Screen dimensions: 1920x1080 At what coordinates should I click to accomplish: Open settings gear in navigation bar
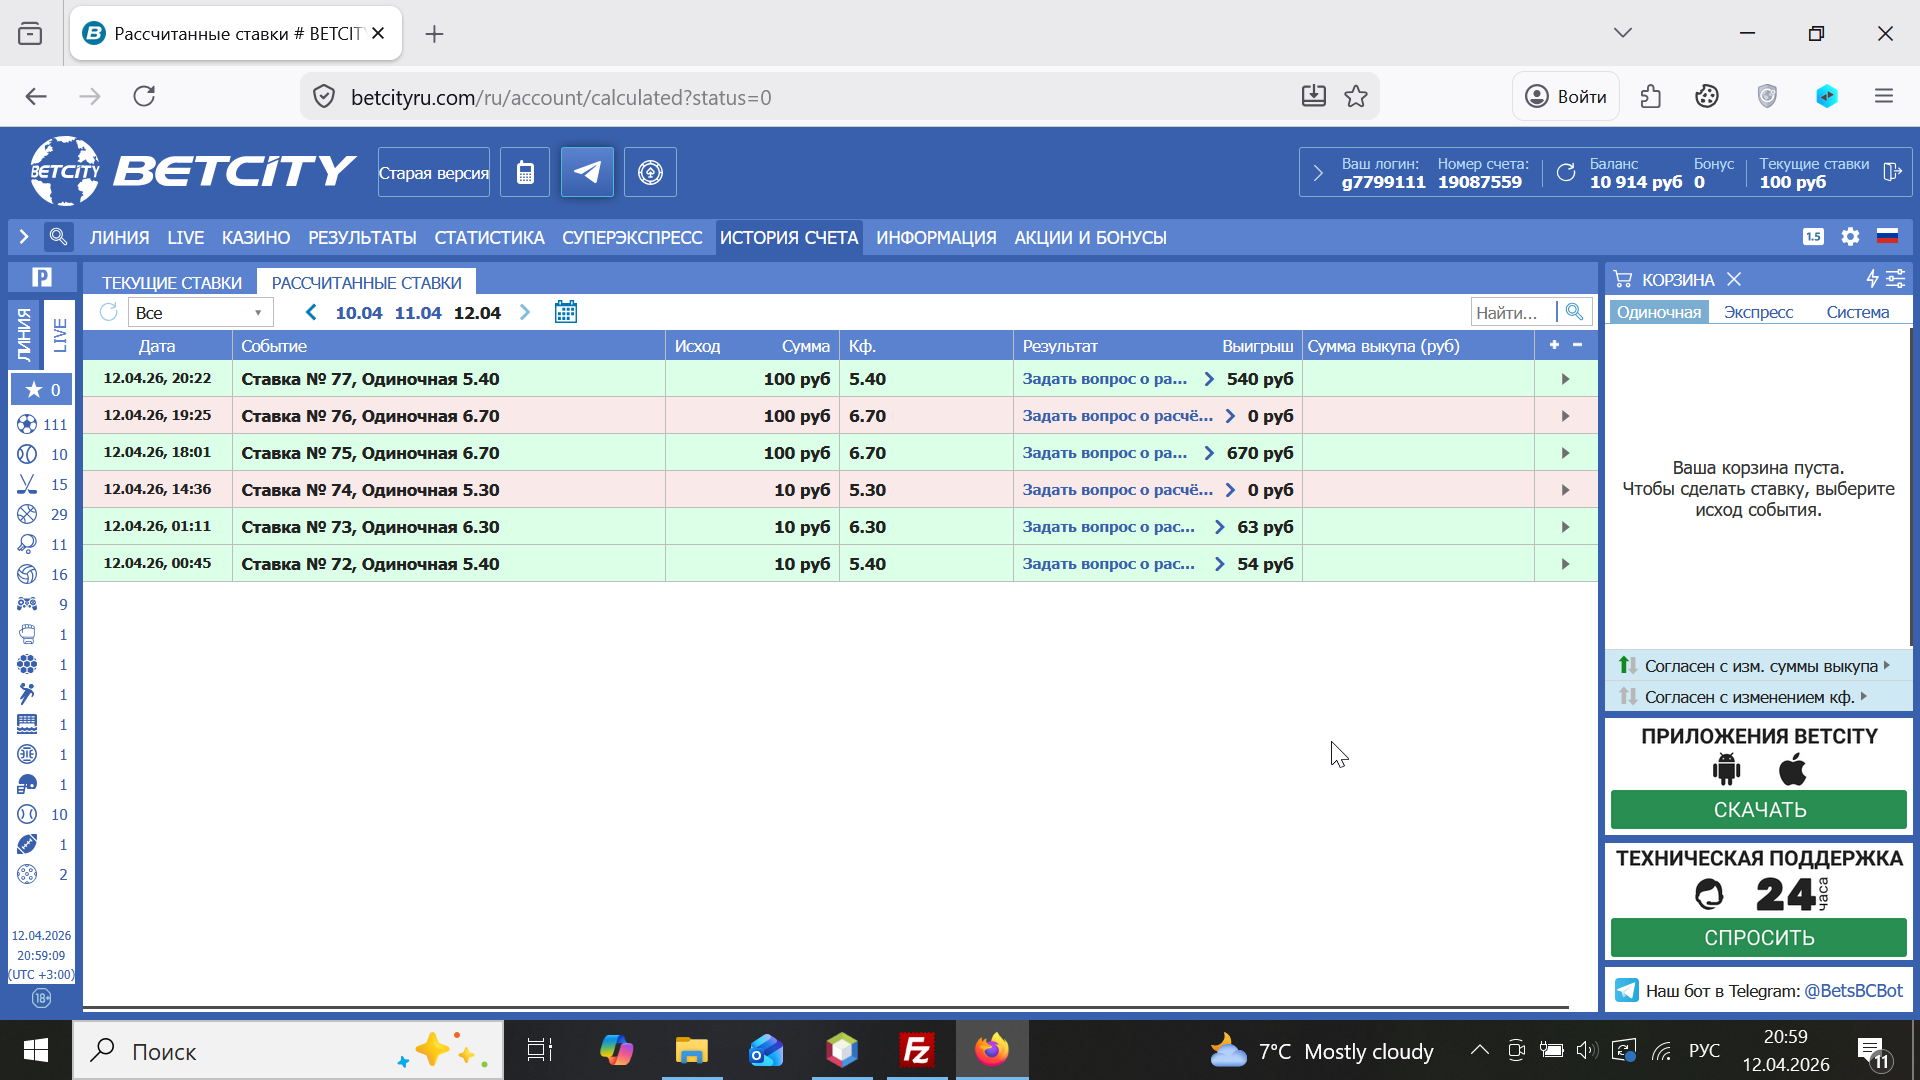(1850, 237)
